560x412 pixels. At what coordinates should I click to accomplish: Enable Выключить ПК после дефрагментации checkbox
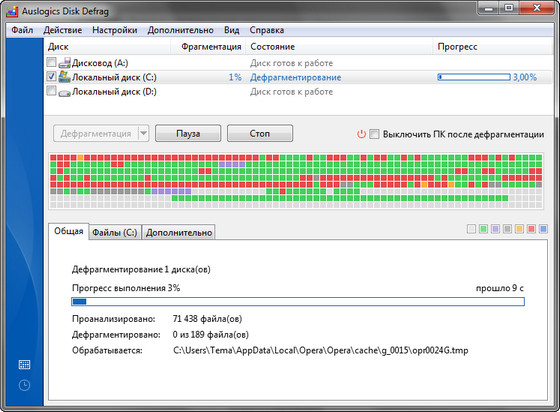(x=374, y=134)
